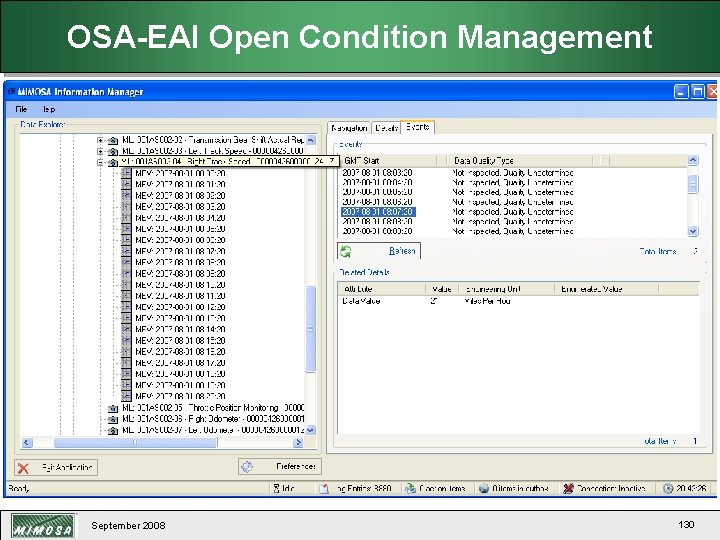Click the tree horizontal scrollbar right arrow
This screenshot has height=540, width=720.
[298, 443]
